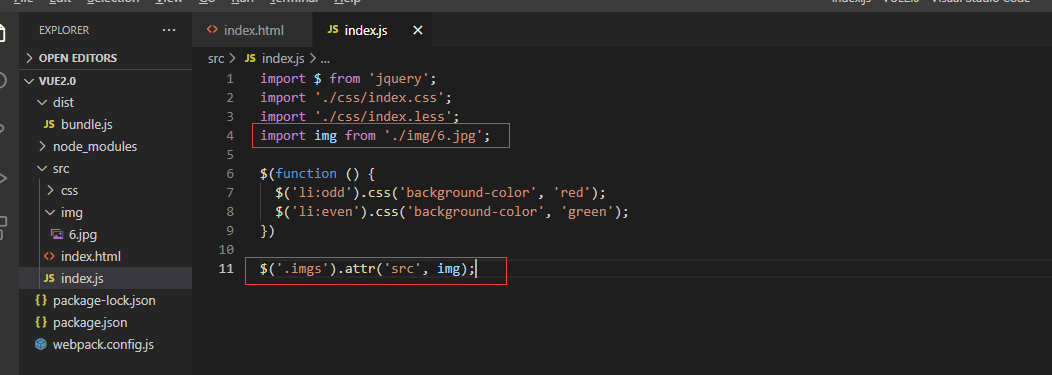The width and height of the screenshot is (1052, 375).
Task: Click the bundle.js JS file icon
Action: point(48,125)
